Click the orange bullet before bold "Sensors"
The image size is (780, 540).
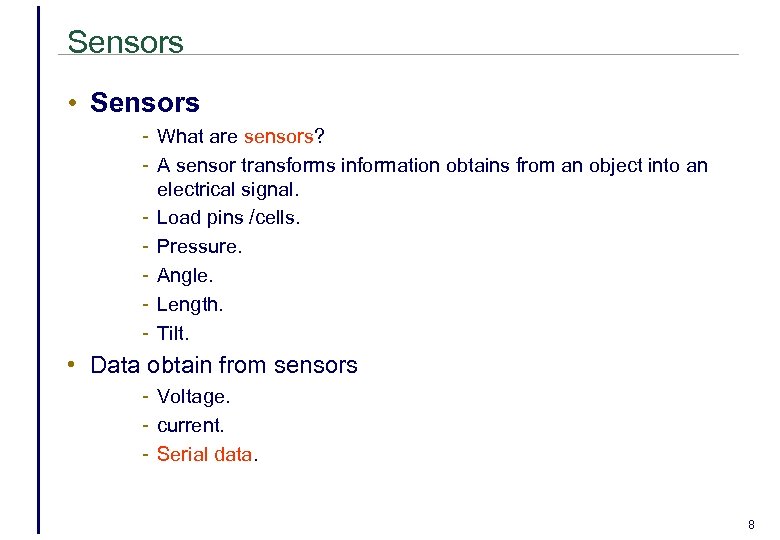point(74,103)
